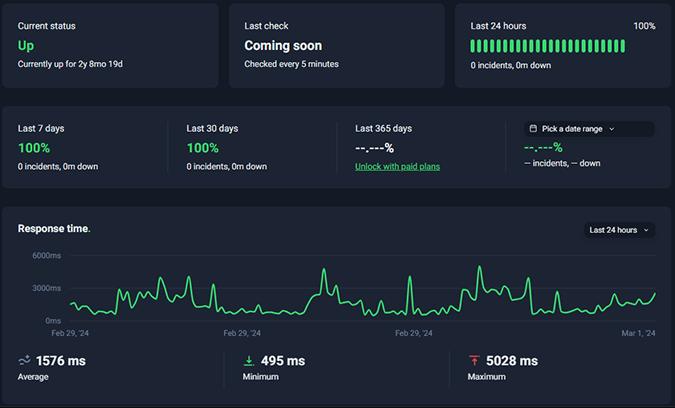Click the calendar icon beside Pick a date range

[533, 129]
